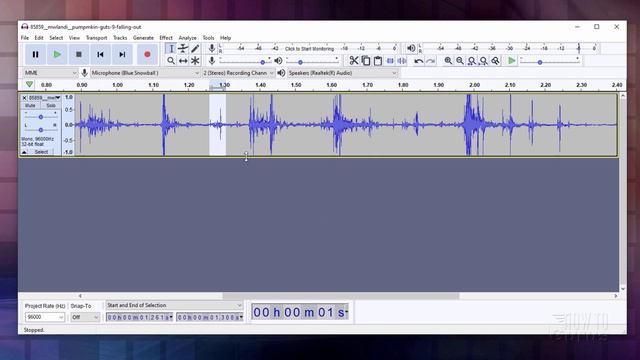The width and height of the screenshot is (640, 360).
Task: Open the Edit menu
Action: coord(39,38)
